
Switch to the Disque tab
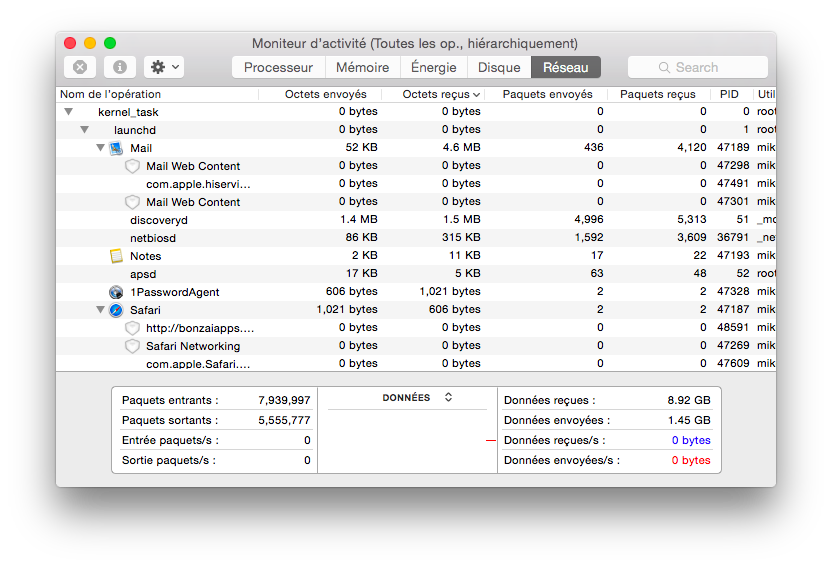[x=499, y=67]
